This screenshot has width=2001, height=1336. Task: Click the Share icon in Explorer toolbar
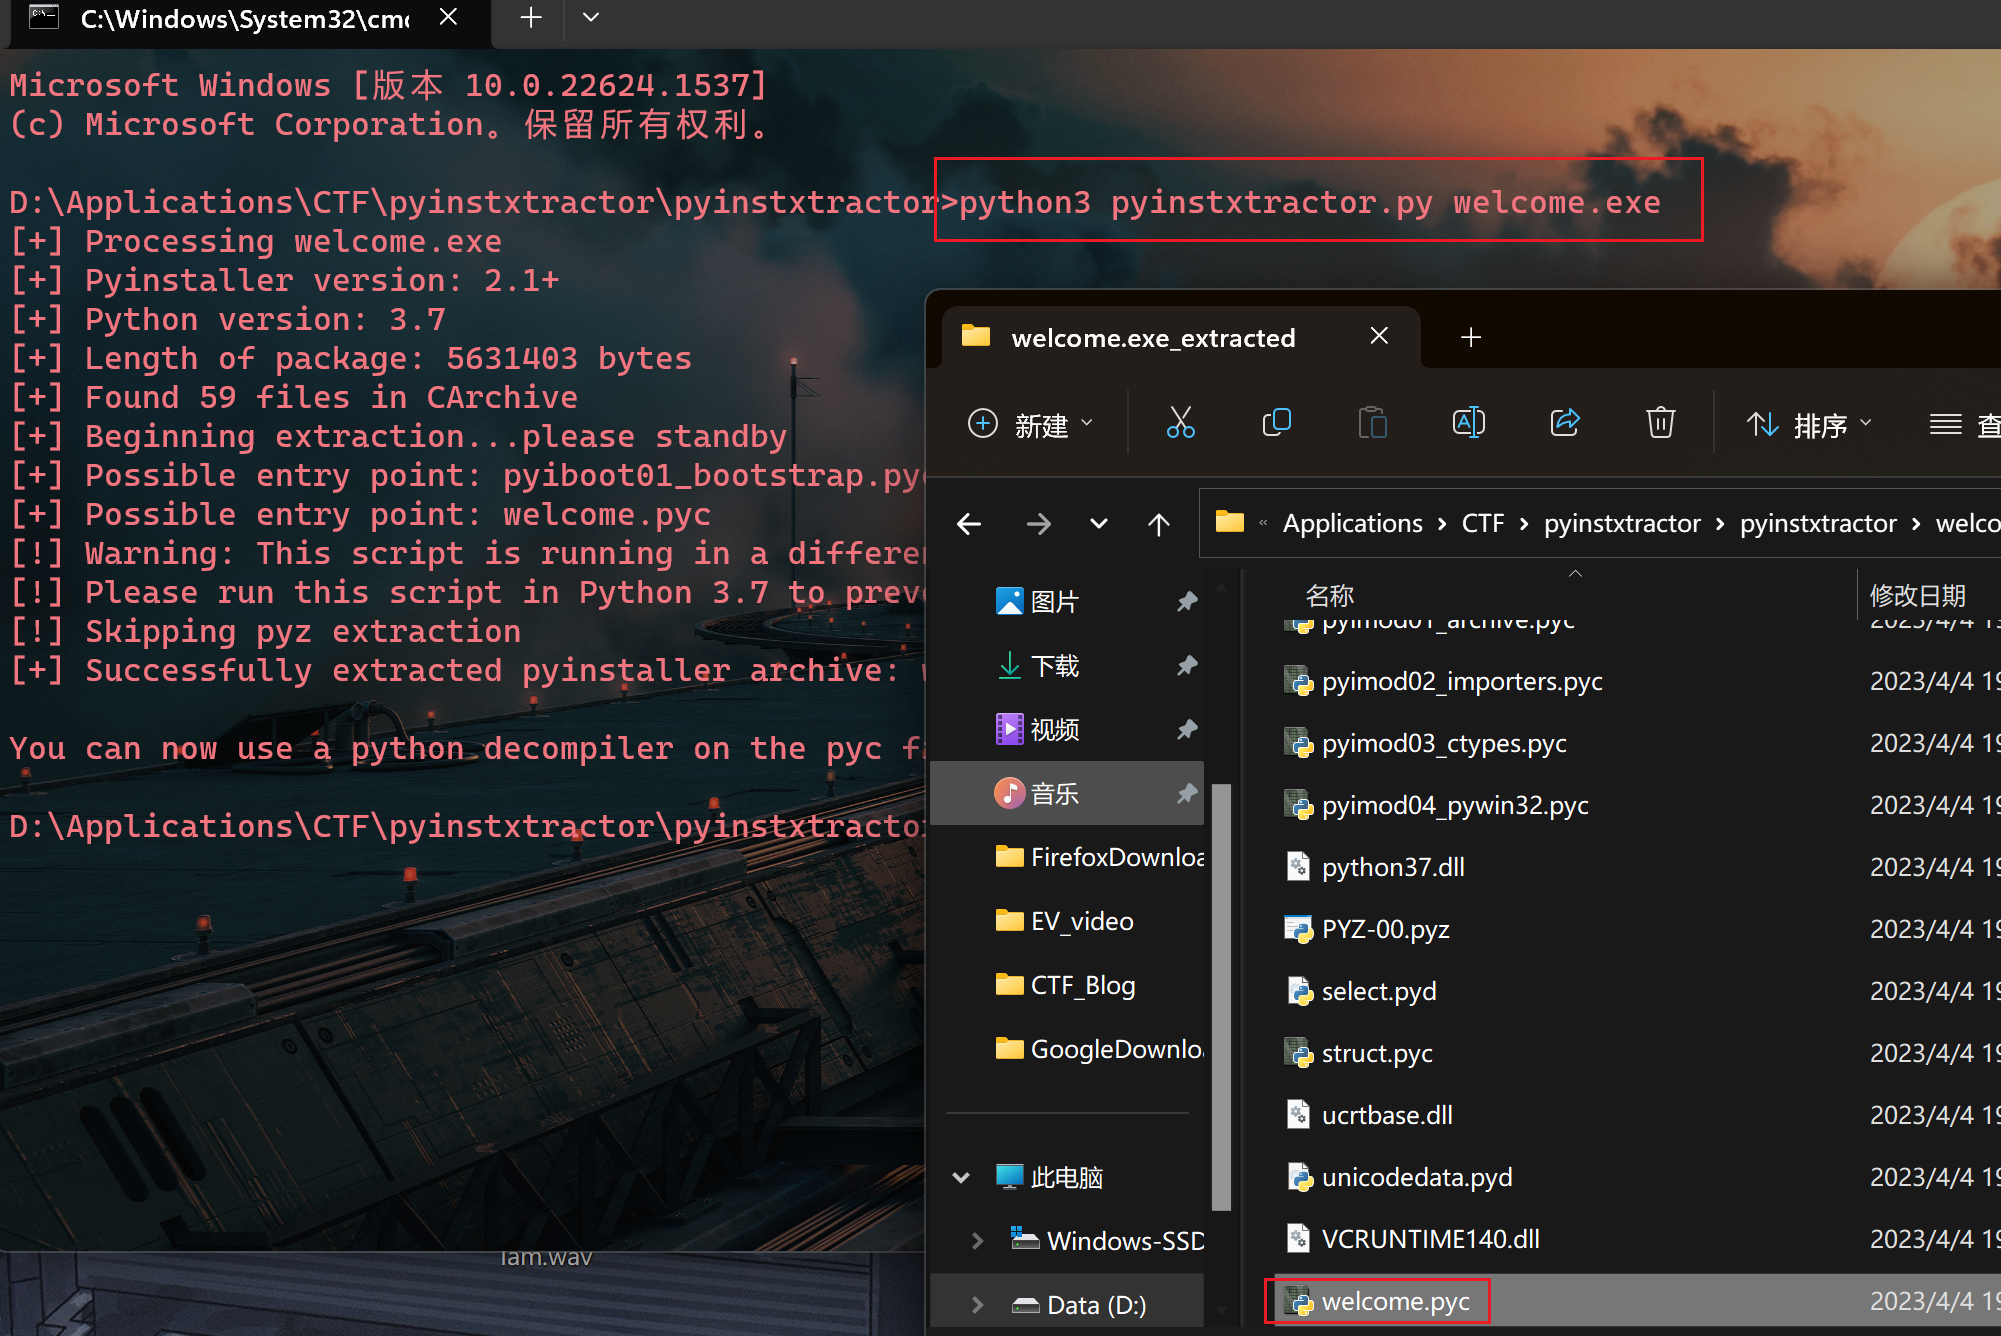pyautogui.click(x=1564, y=423)
